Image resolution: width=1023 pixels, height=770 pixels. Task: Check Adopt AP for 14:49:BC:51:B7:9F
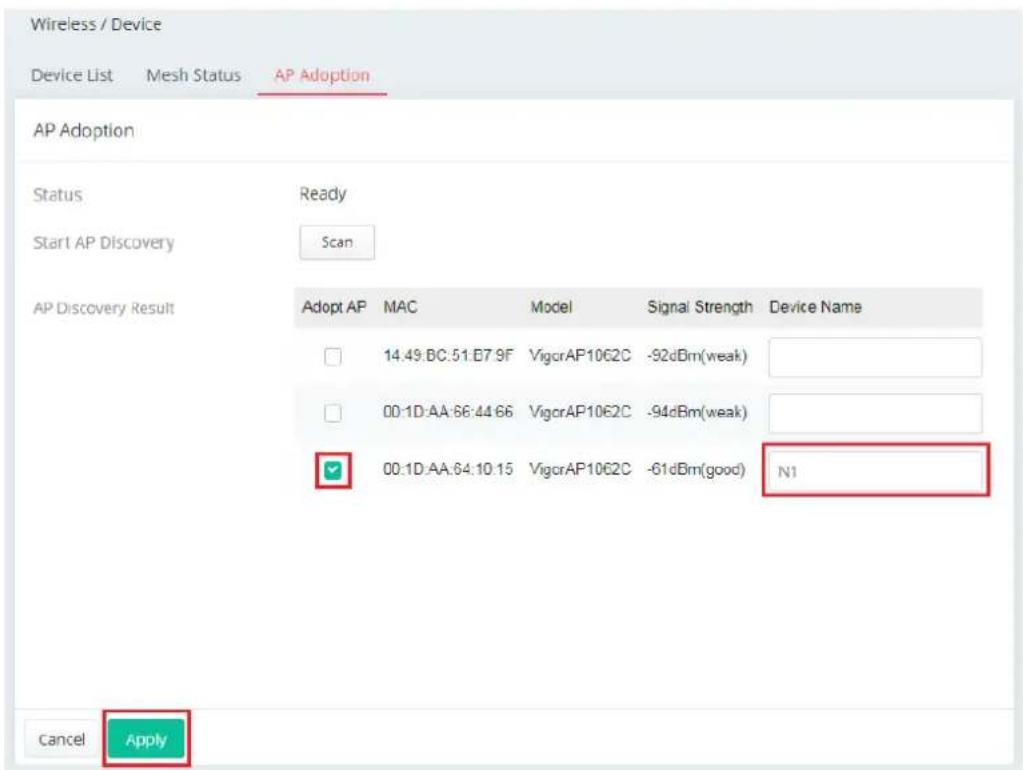click(x=333, y=356)
